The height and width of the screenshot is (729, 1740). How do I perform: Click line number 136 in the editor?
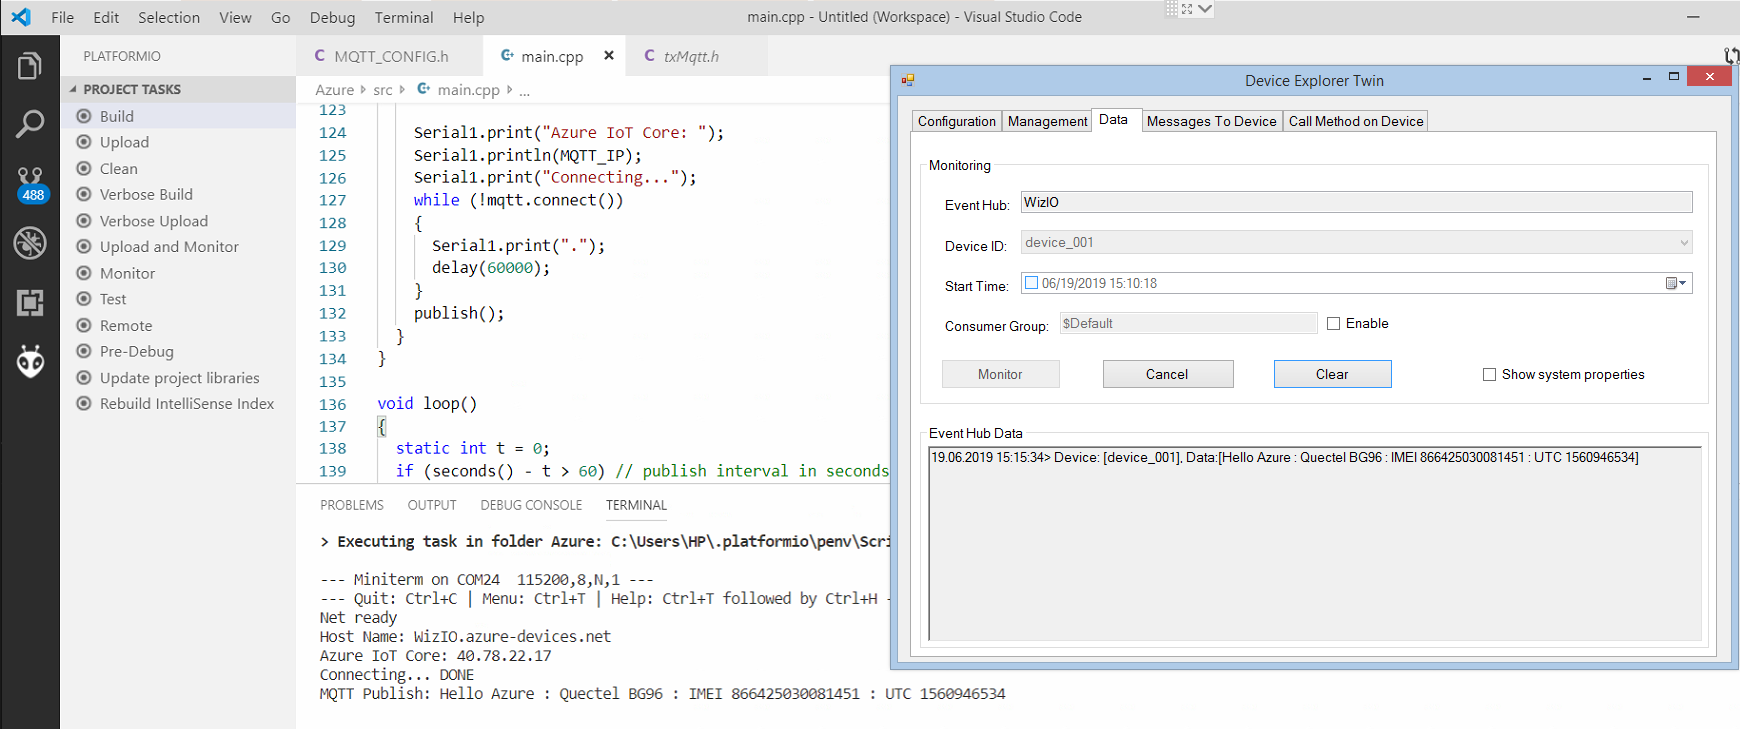(x=333, y=404)
